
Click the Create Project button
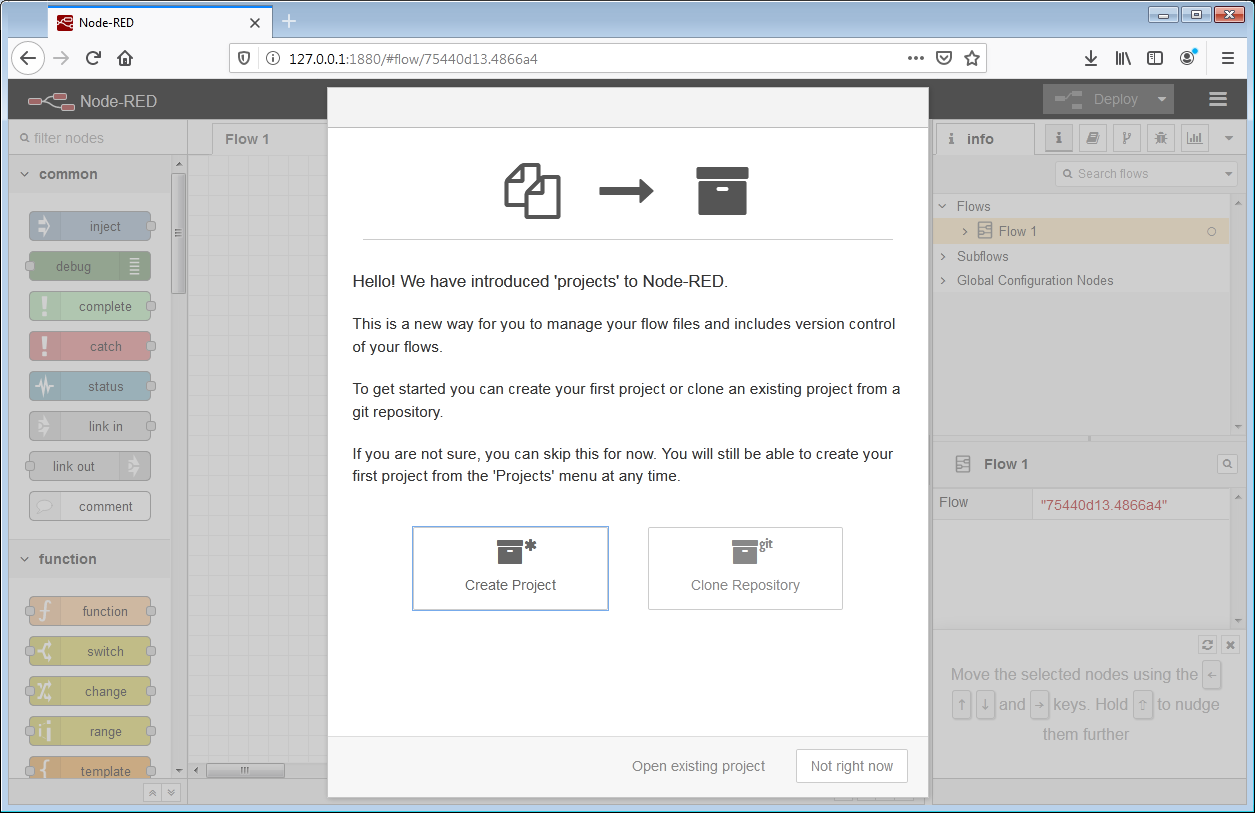pos(510,568)
